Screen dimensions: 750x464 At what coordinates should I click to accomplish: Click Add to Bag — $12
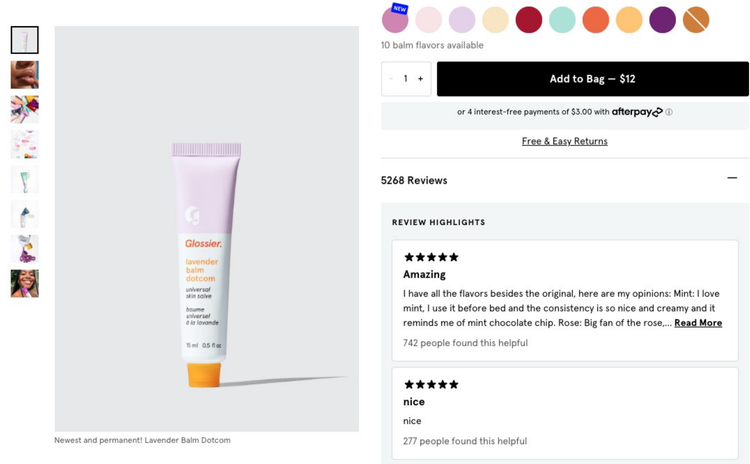click(592, 79)
